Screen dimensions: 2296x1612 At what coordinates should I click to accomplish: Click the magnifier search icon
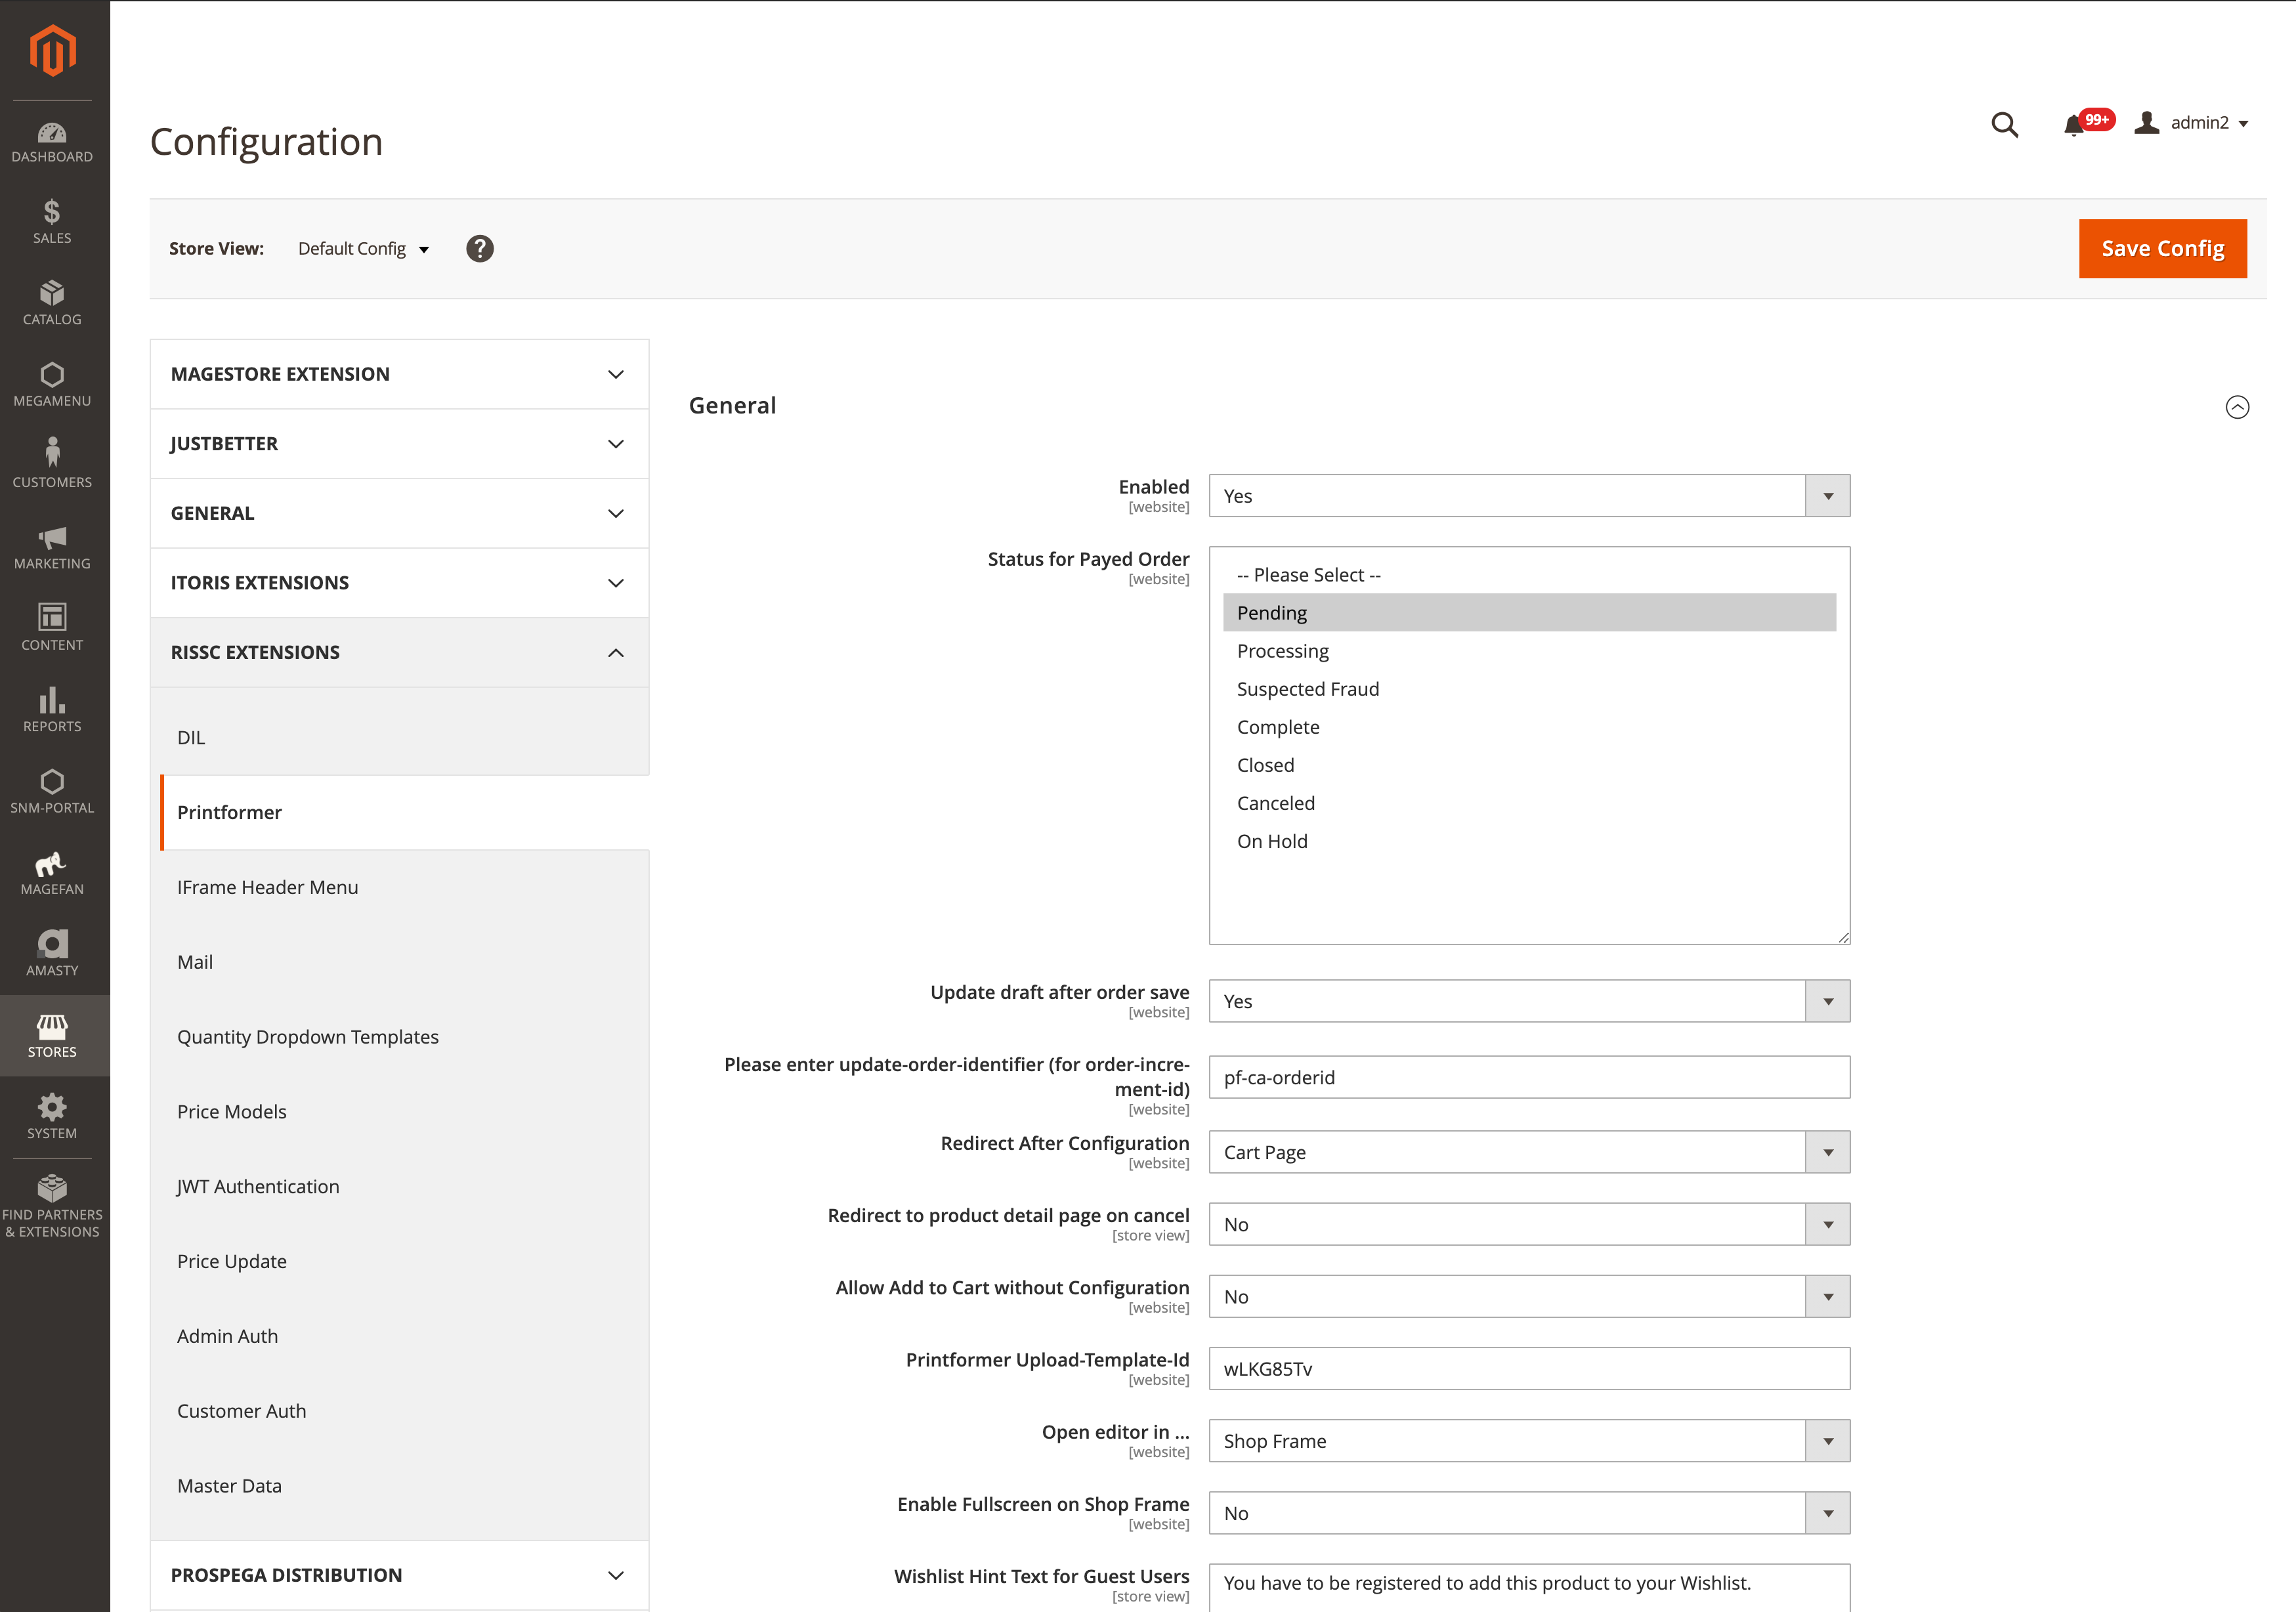click(2004, 124)
